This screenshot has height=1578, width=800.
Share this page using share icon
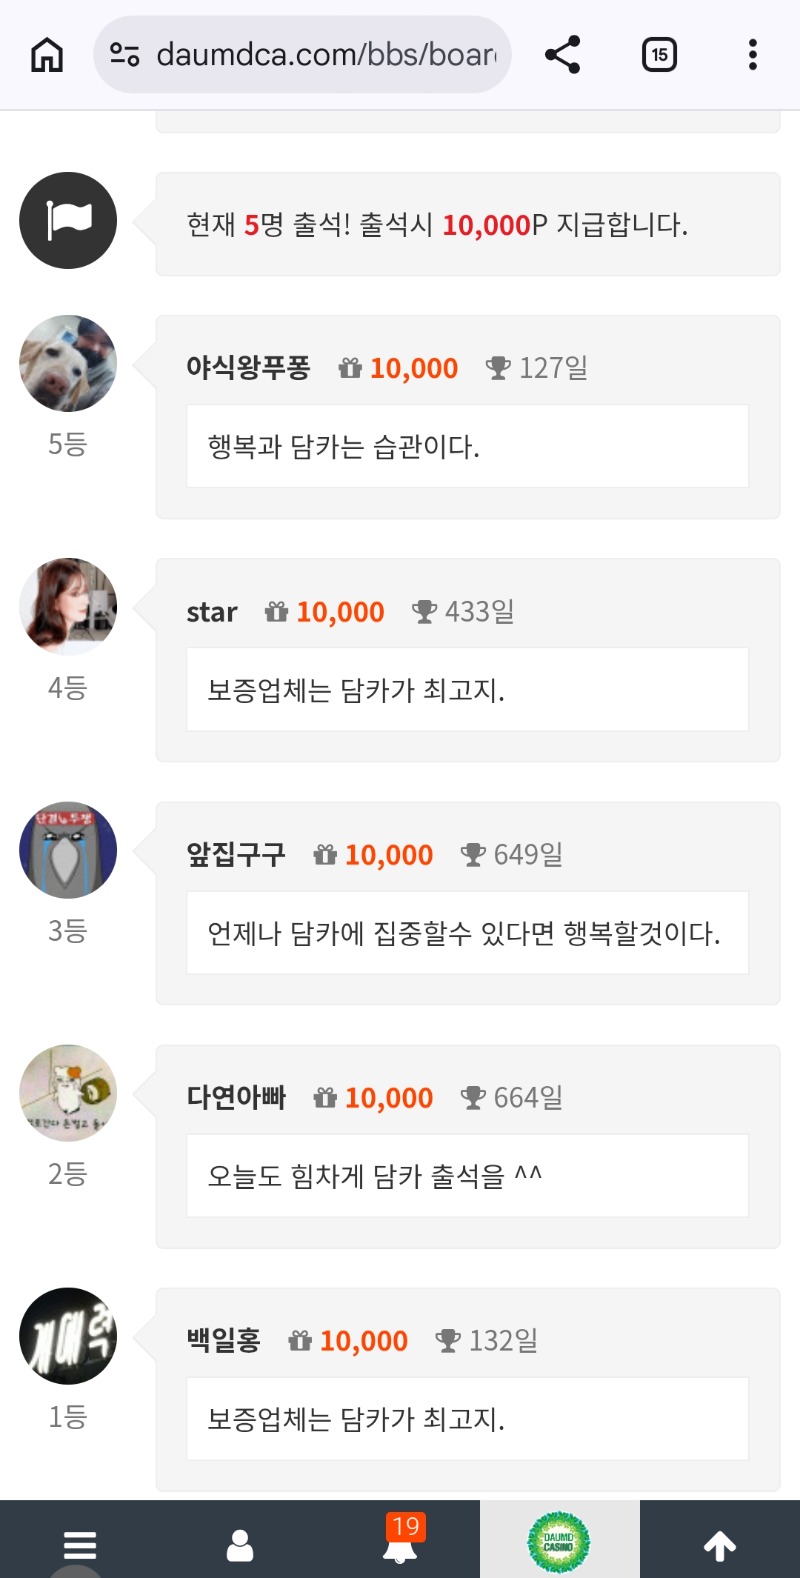[563, 55]
